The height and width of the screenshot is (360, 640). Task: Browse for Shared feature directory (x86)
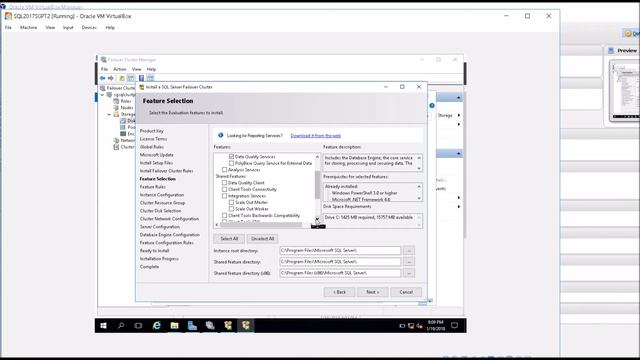(409, 273)
